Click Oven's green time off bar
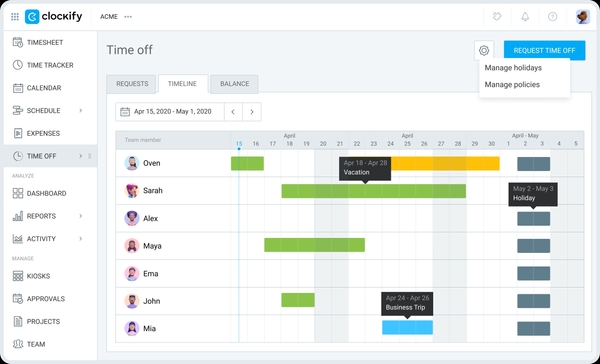The width and height of the screenshot is (600, 364). 247,163
